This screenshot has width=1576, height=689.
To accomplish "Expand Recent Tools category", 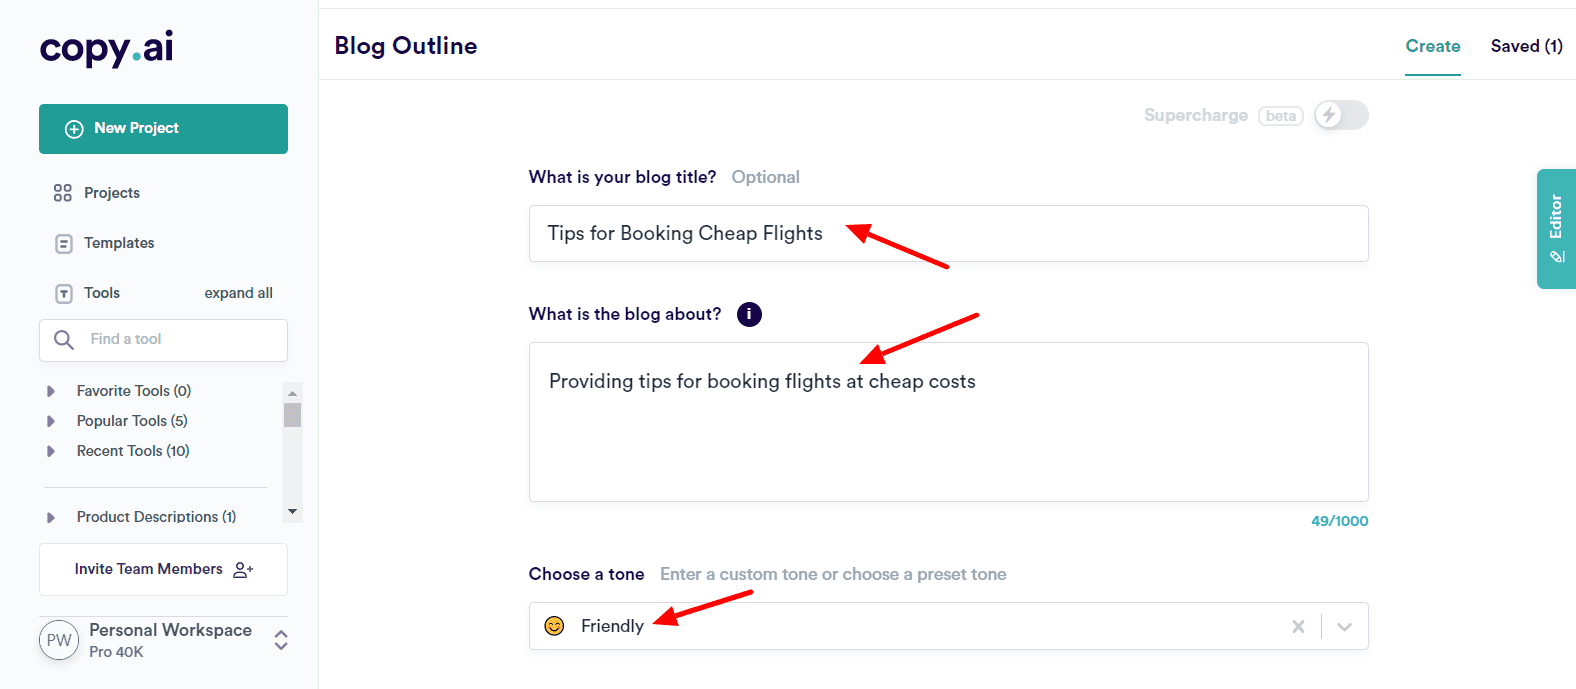I will 51,451.
